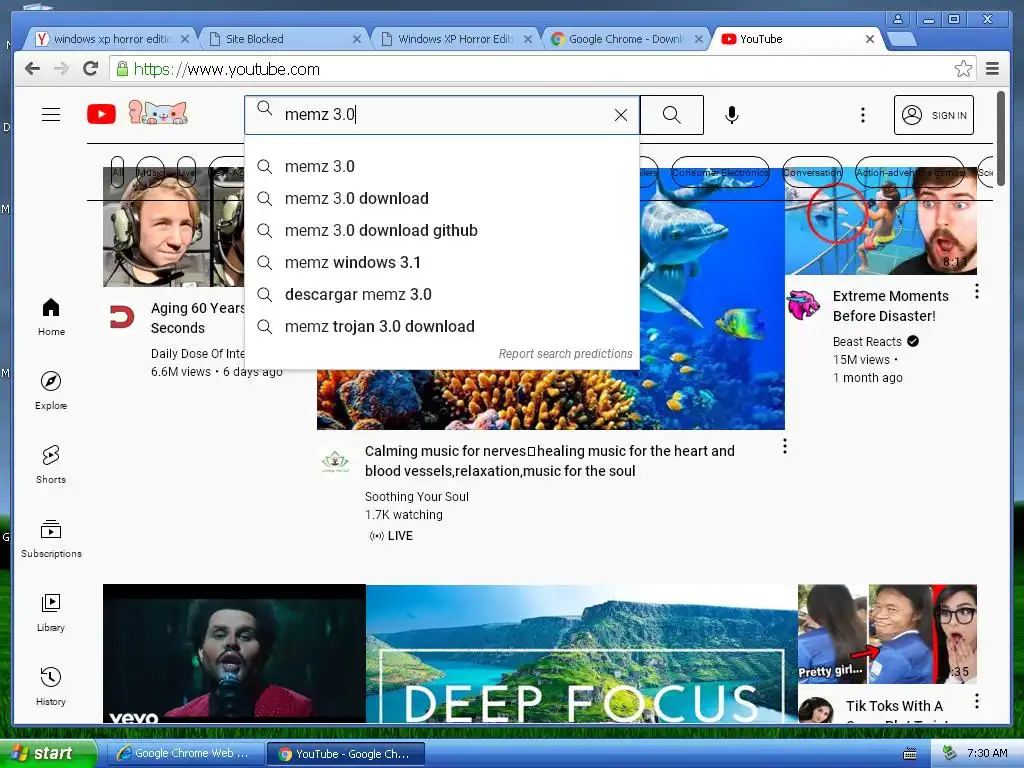This screenshot has height=768, width=1024.
Task: Open the YouTube hamburger guide menu
Action: click(51, 115)
